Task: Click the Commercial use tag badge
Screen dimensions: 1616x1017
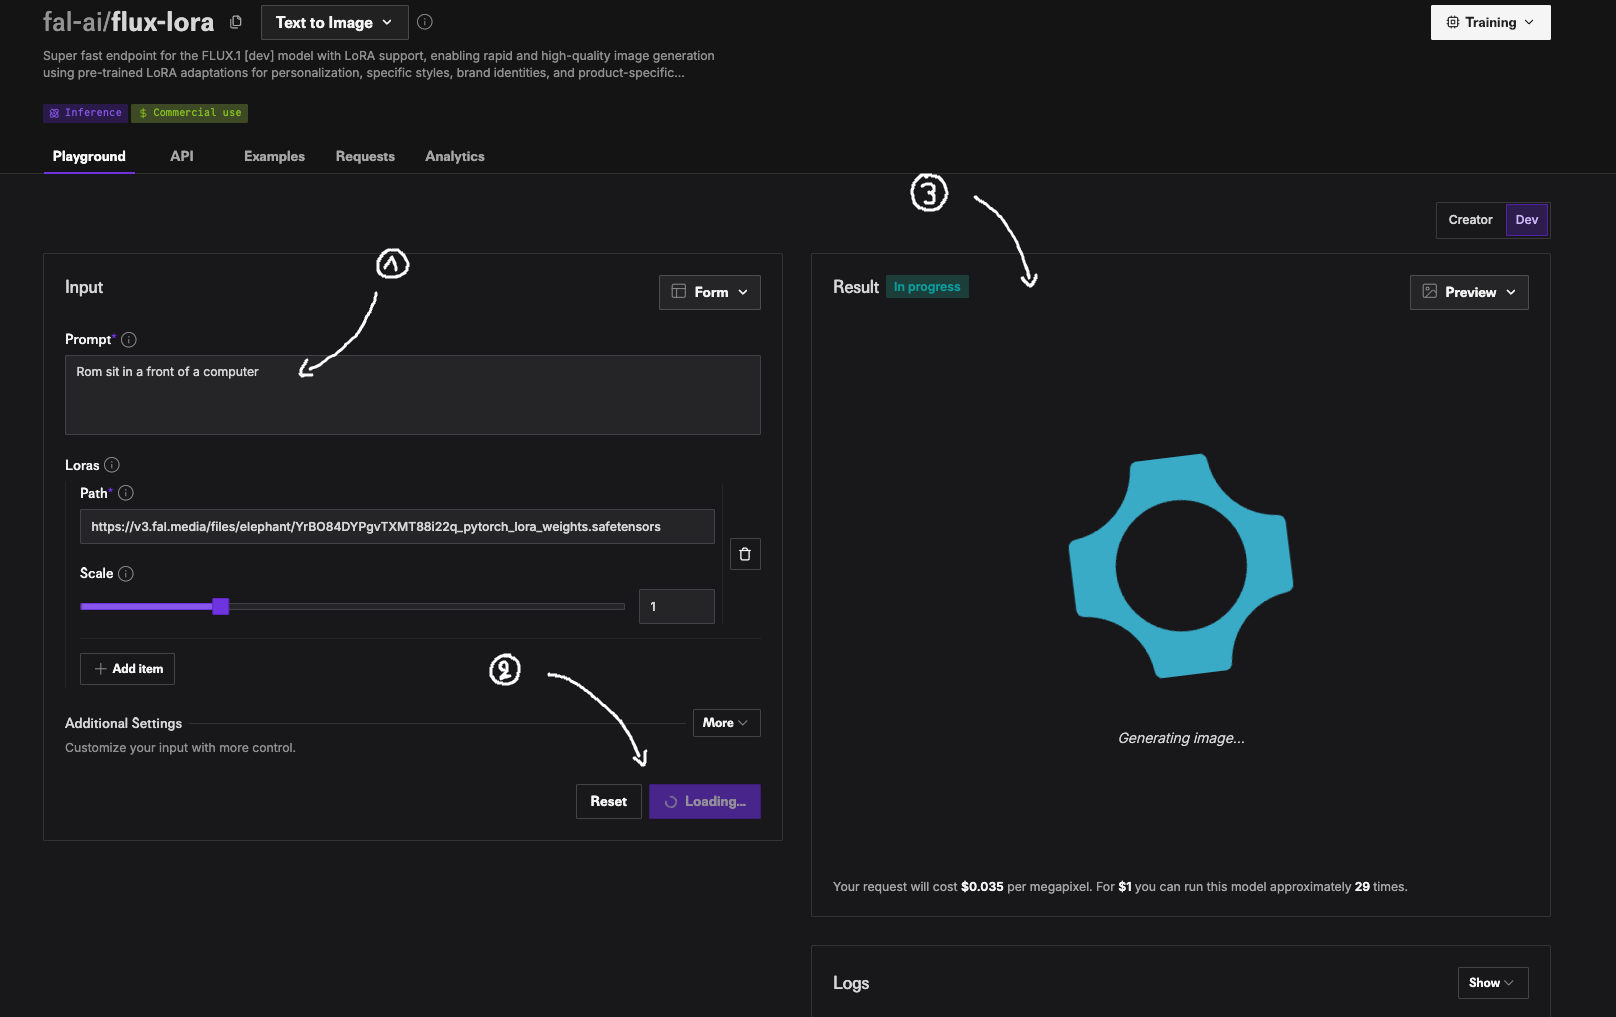Action: point(190,113)
